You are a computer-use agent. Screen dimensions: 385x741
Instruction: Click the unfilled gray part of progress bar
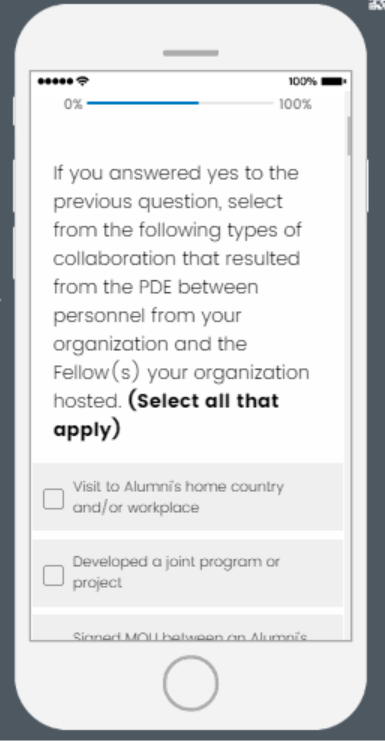point(236,103)
